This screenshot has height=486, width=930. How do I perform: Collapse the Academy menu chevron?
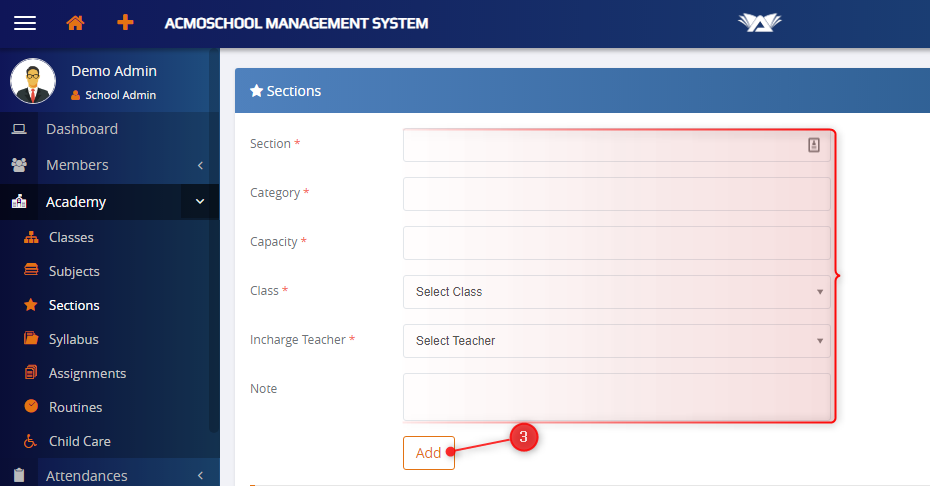199,202
